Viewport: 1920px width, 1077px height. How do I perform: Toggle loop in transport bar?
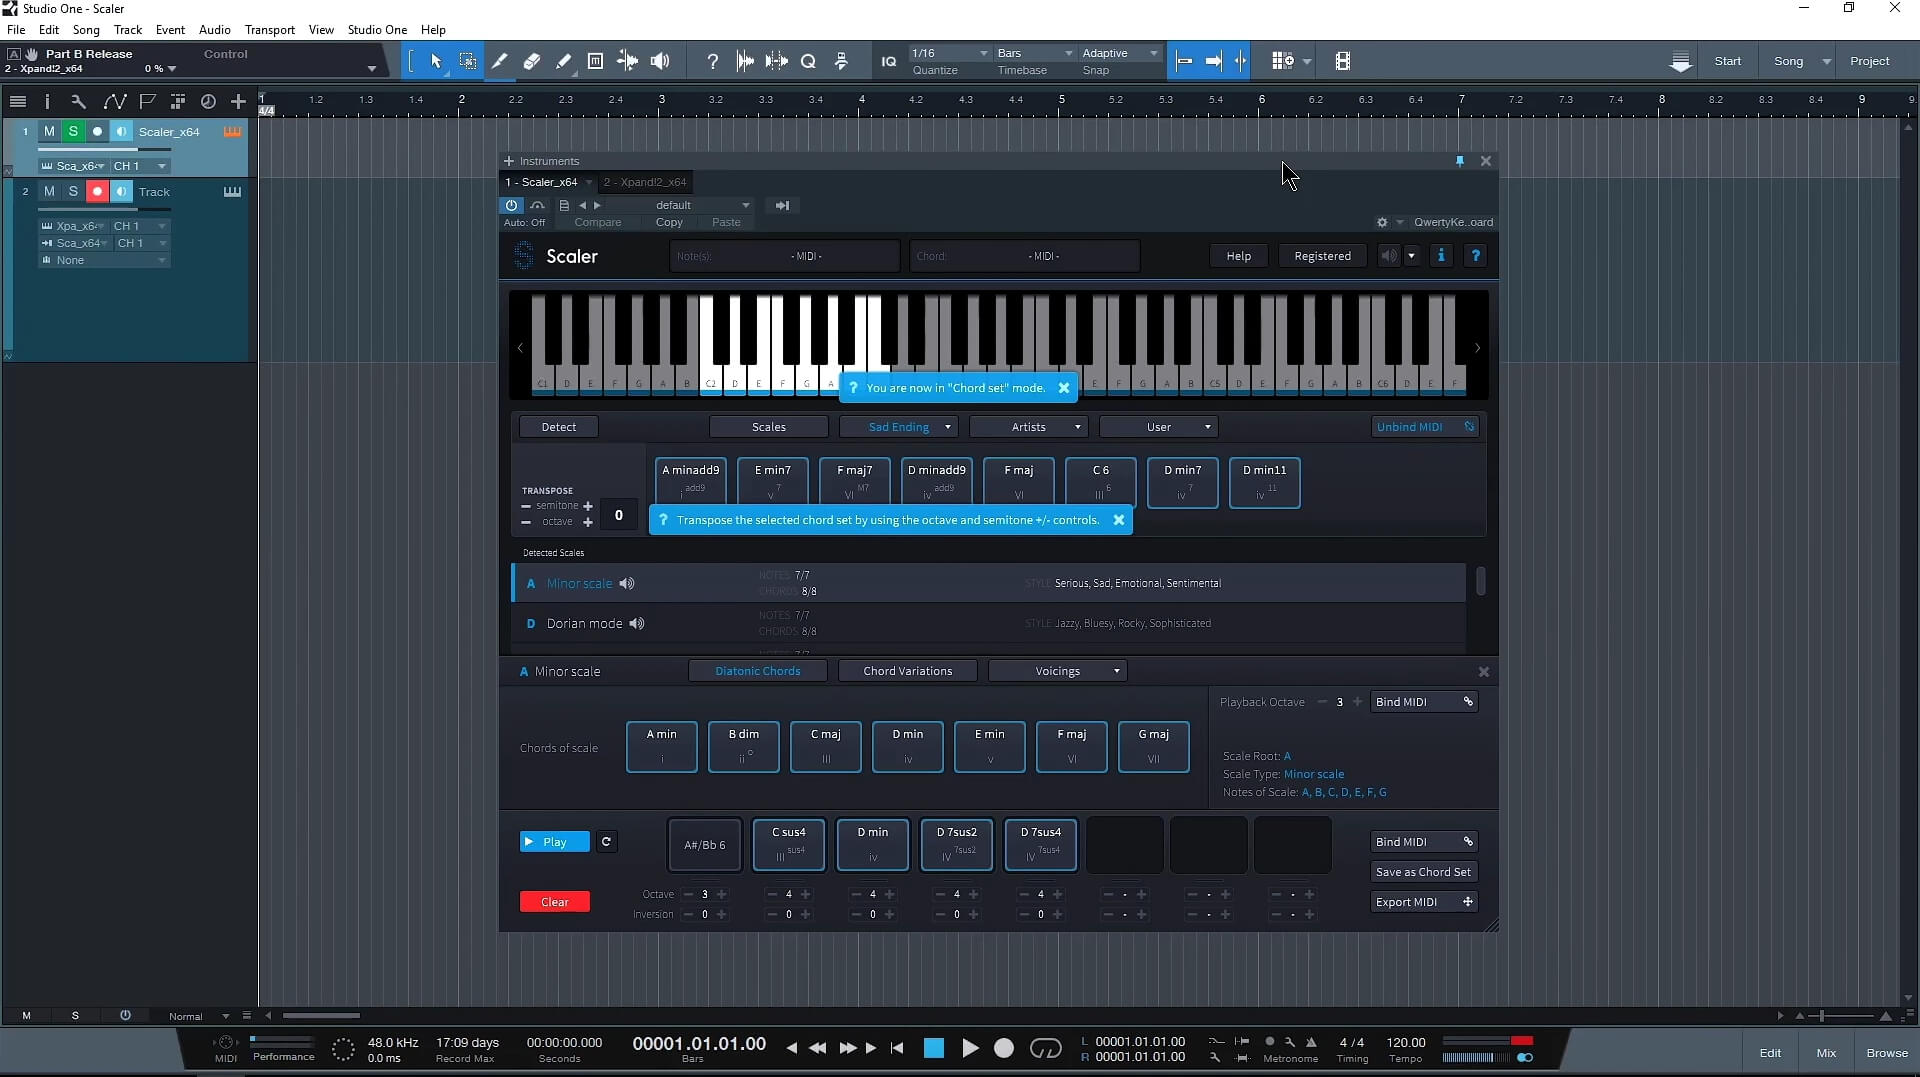click(x=1045, y=1048)
